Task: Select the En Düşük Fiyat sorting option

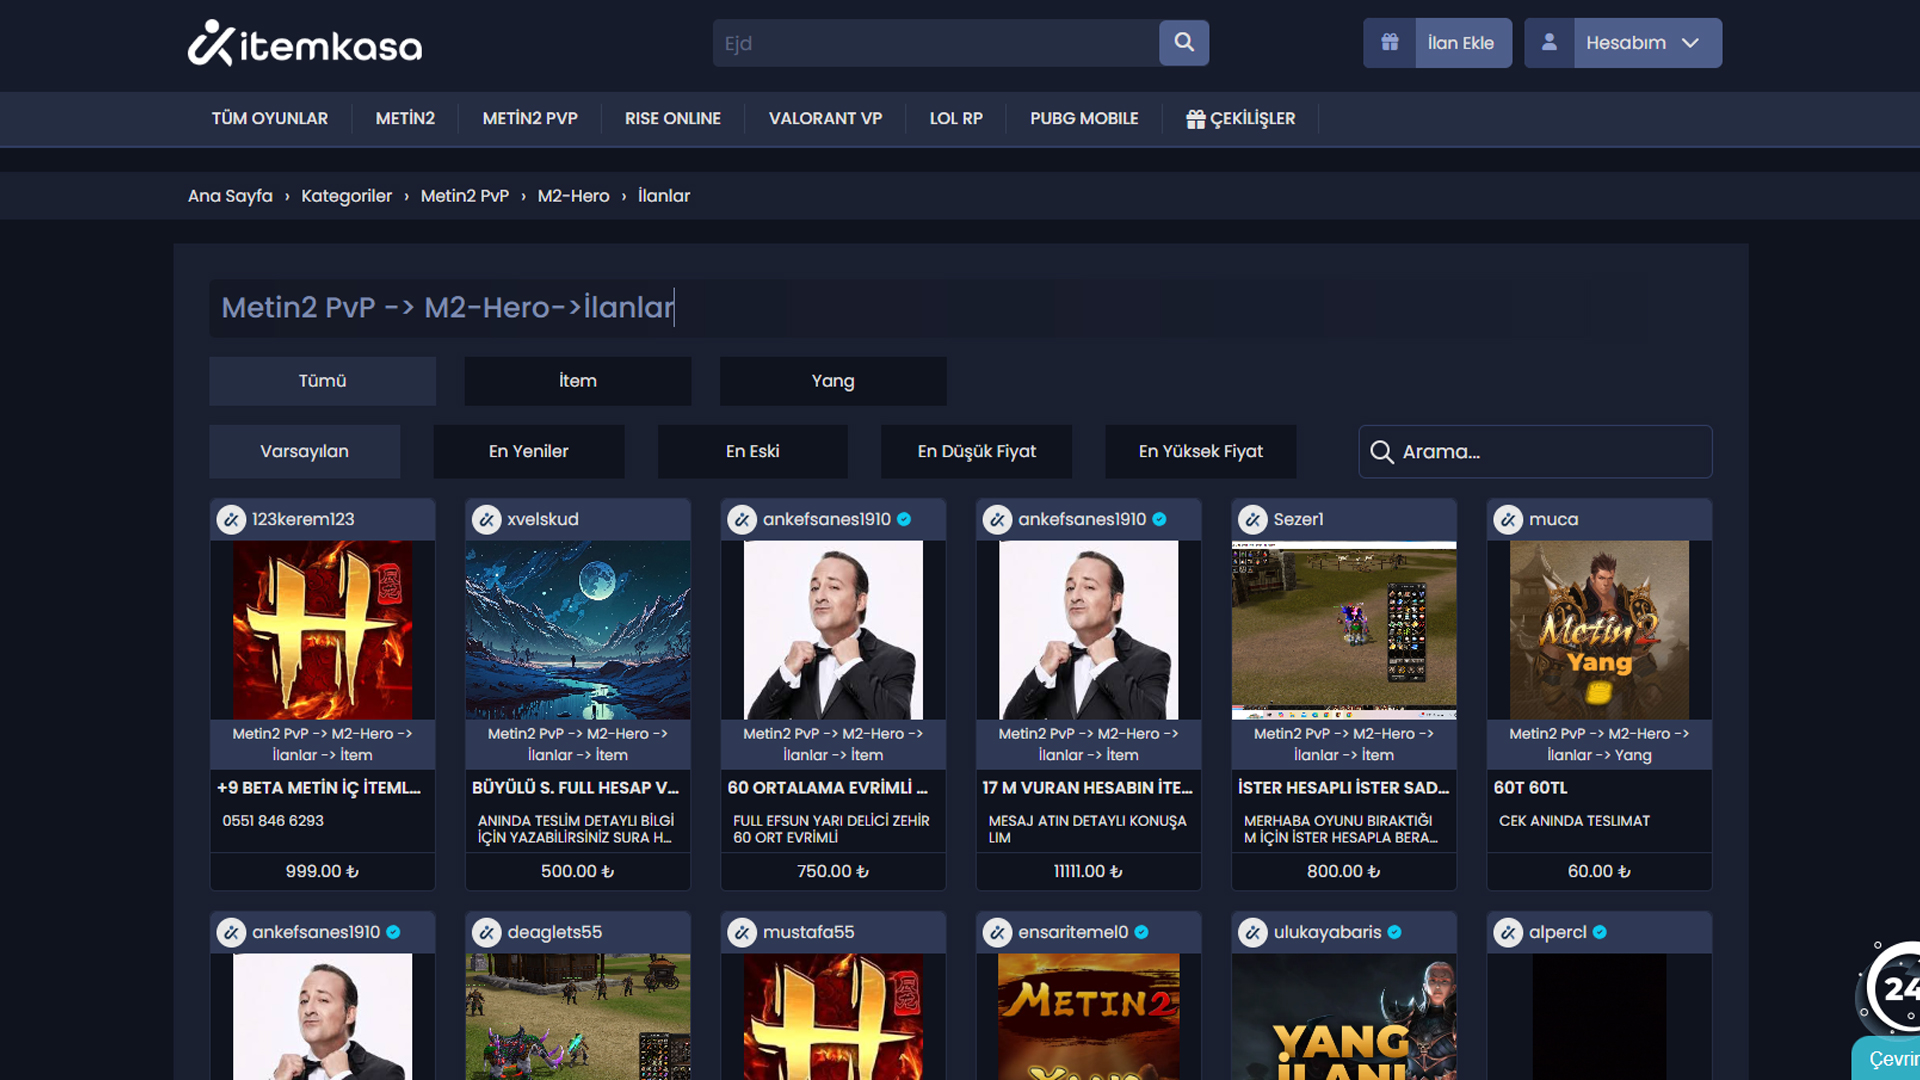Action: point(976,451)
